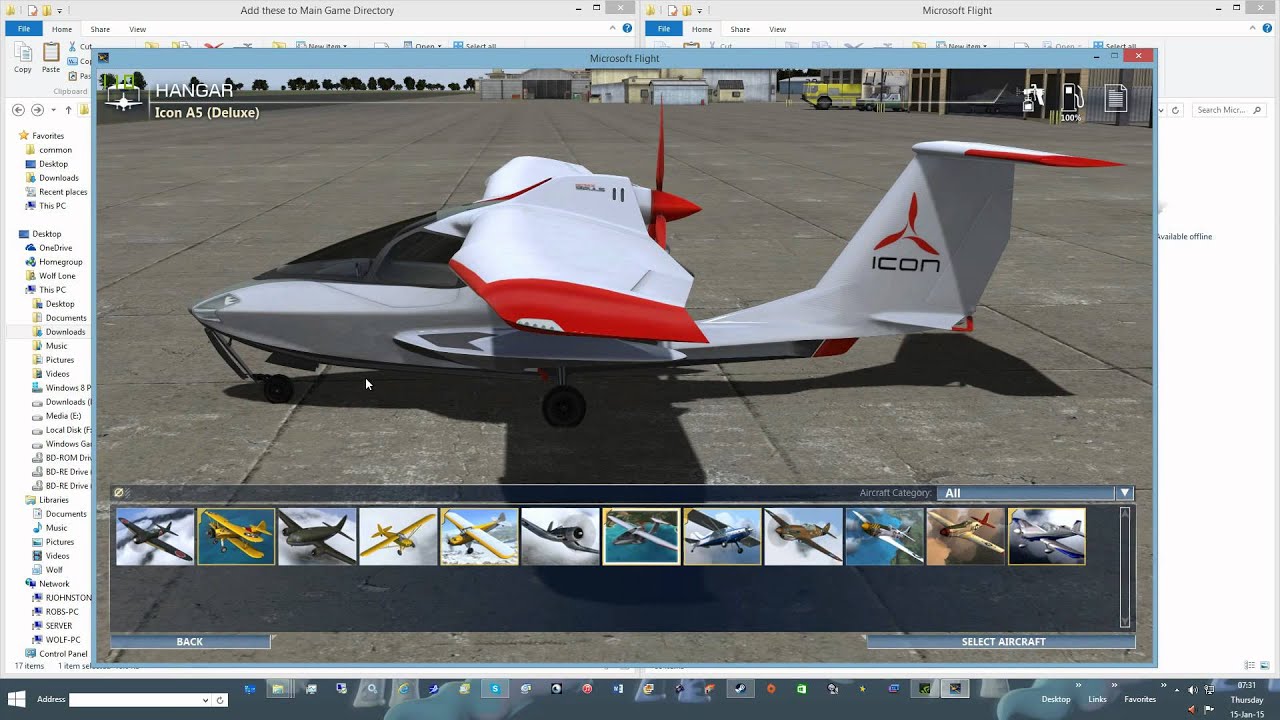Screen dimensions: 1280x720
Task: Select the first dark fighter aircraft thumbnail
Action: coord(155,537)
